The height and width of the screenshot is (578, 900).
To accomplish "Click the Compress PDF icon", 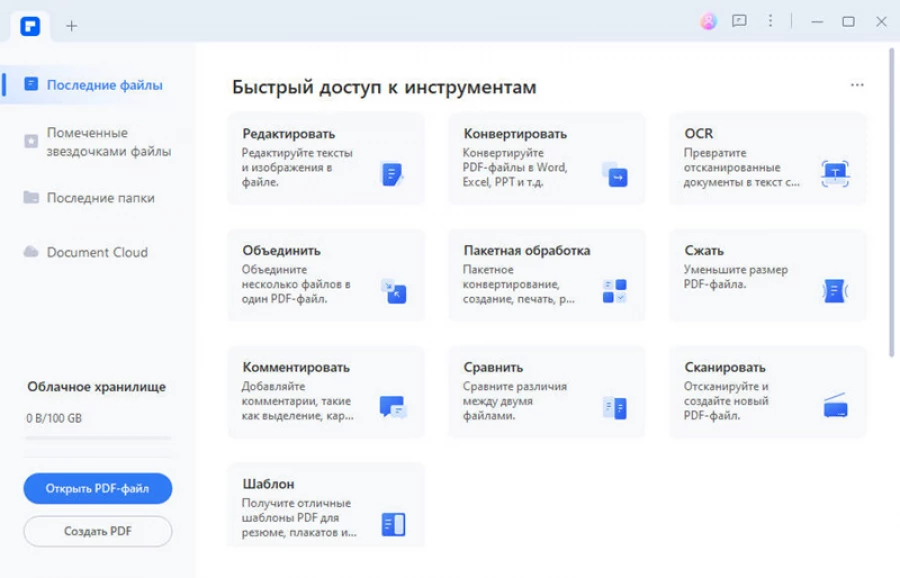I will pyautogui.click(x=834, y=291).
